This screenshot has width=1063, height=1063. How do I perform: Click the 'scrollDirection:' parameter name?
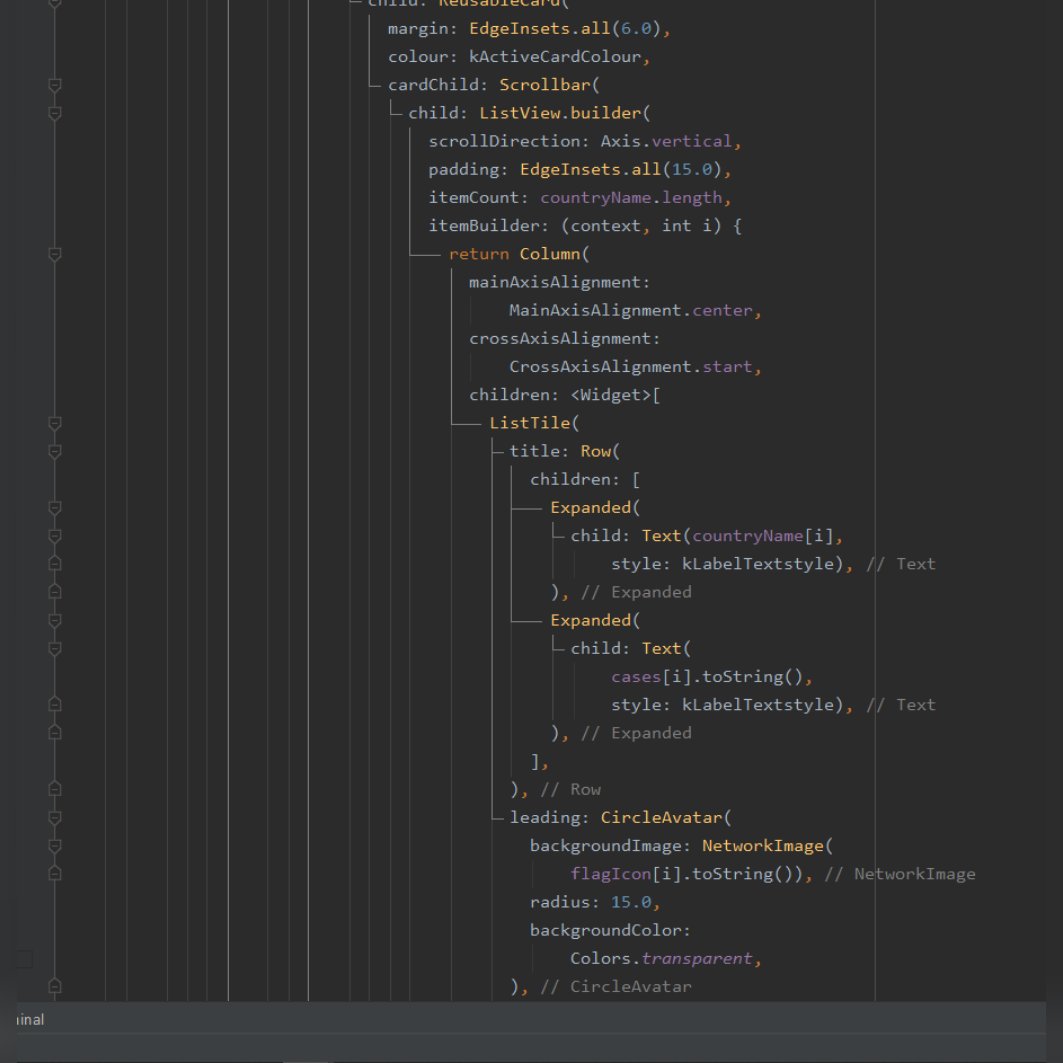pyautogui.click(x=508, y=141)
